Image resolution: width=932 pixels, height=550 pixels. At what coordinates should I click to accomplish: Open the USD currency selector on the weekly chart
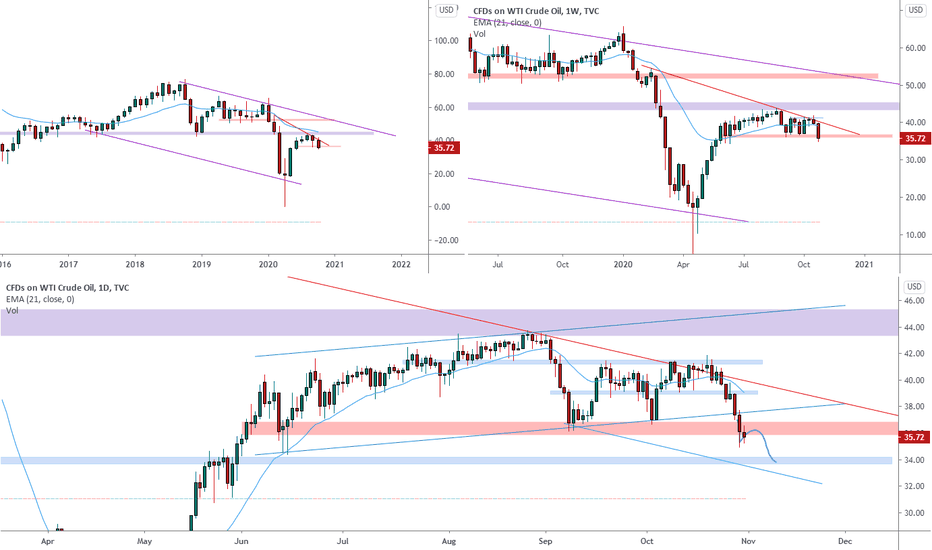[x=915, y=10]
